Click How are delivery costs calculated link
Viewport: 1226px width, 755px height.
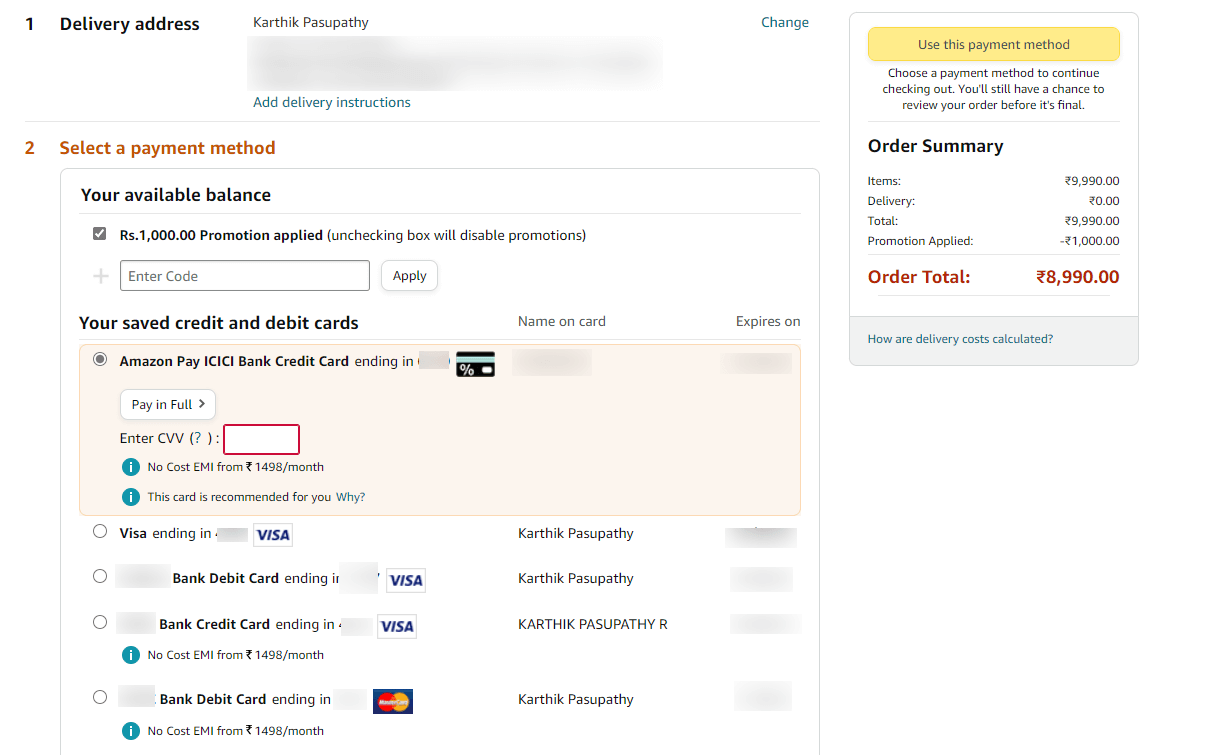[959, 338]
